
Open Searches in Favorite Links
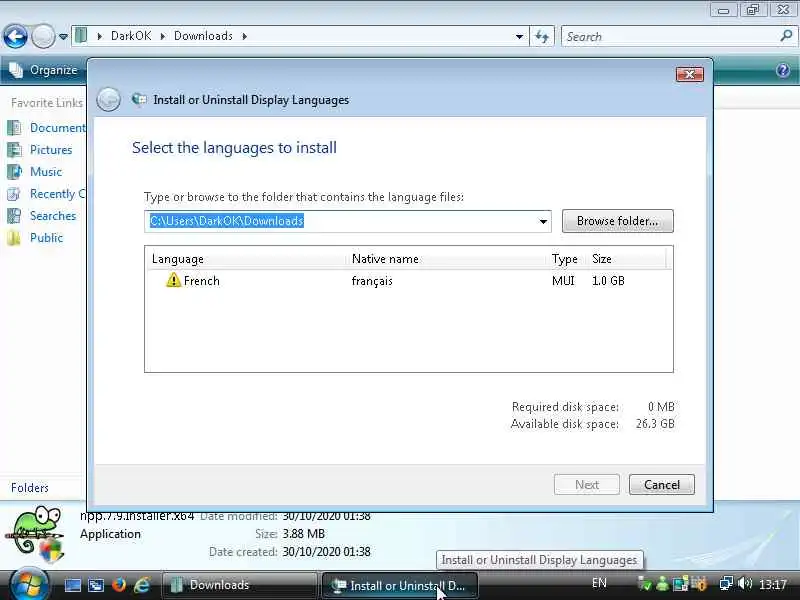(53, 216)
